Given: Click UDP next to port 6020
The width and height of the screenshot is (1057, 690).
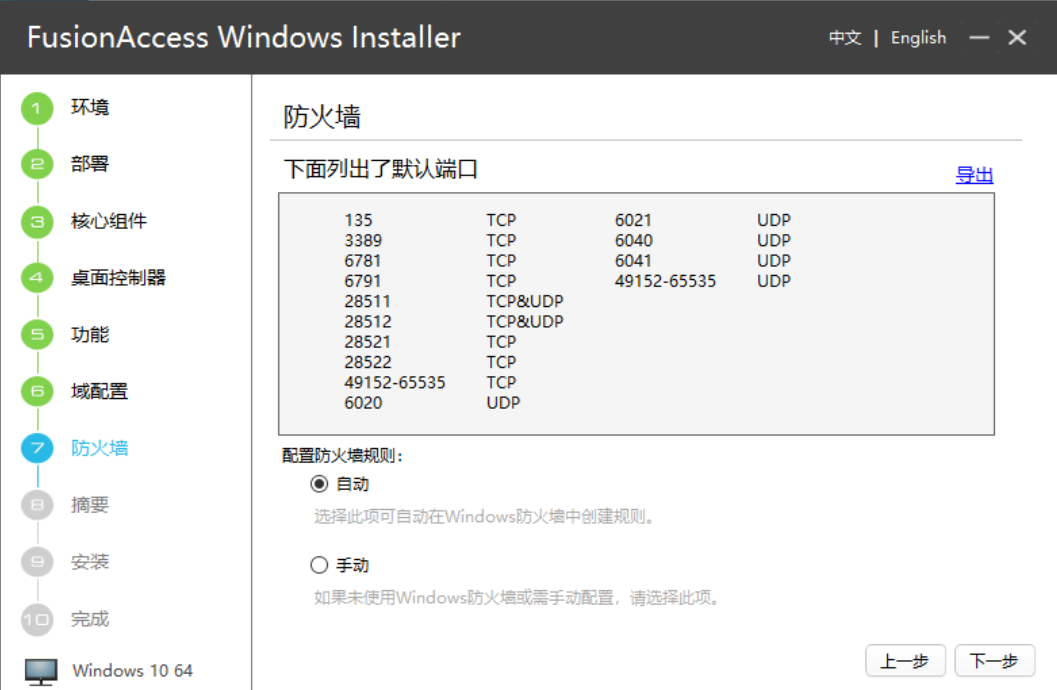Looking at the screenshot, I should (503, 403).
